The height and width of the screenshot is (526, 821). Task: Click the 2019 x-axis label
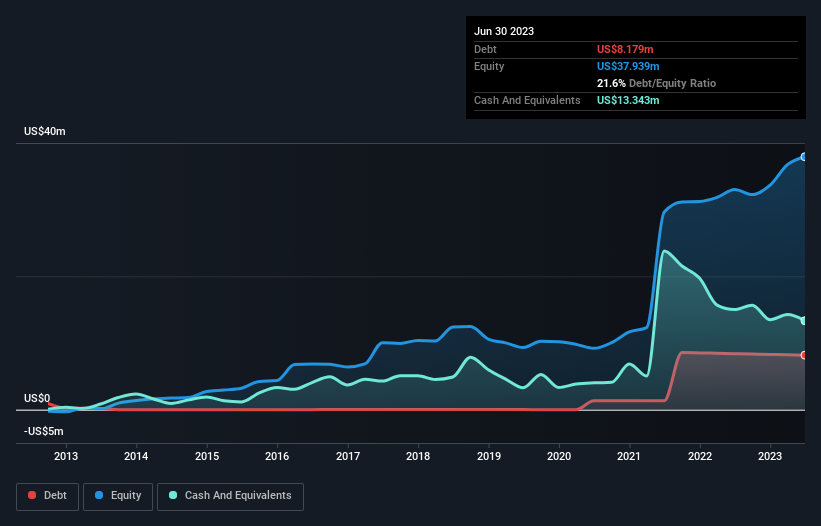tap(489, 456)
